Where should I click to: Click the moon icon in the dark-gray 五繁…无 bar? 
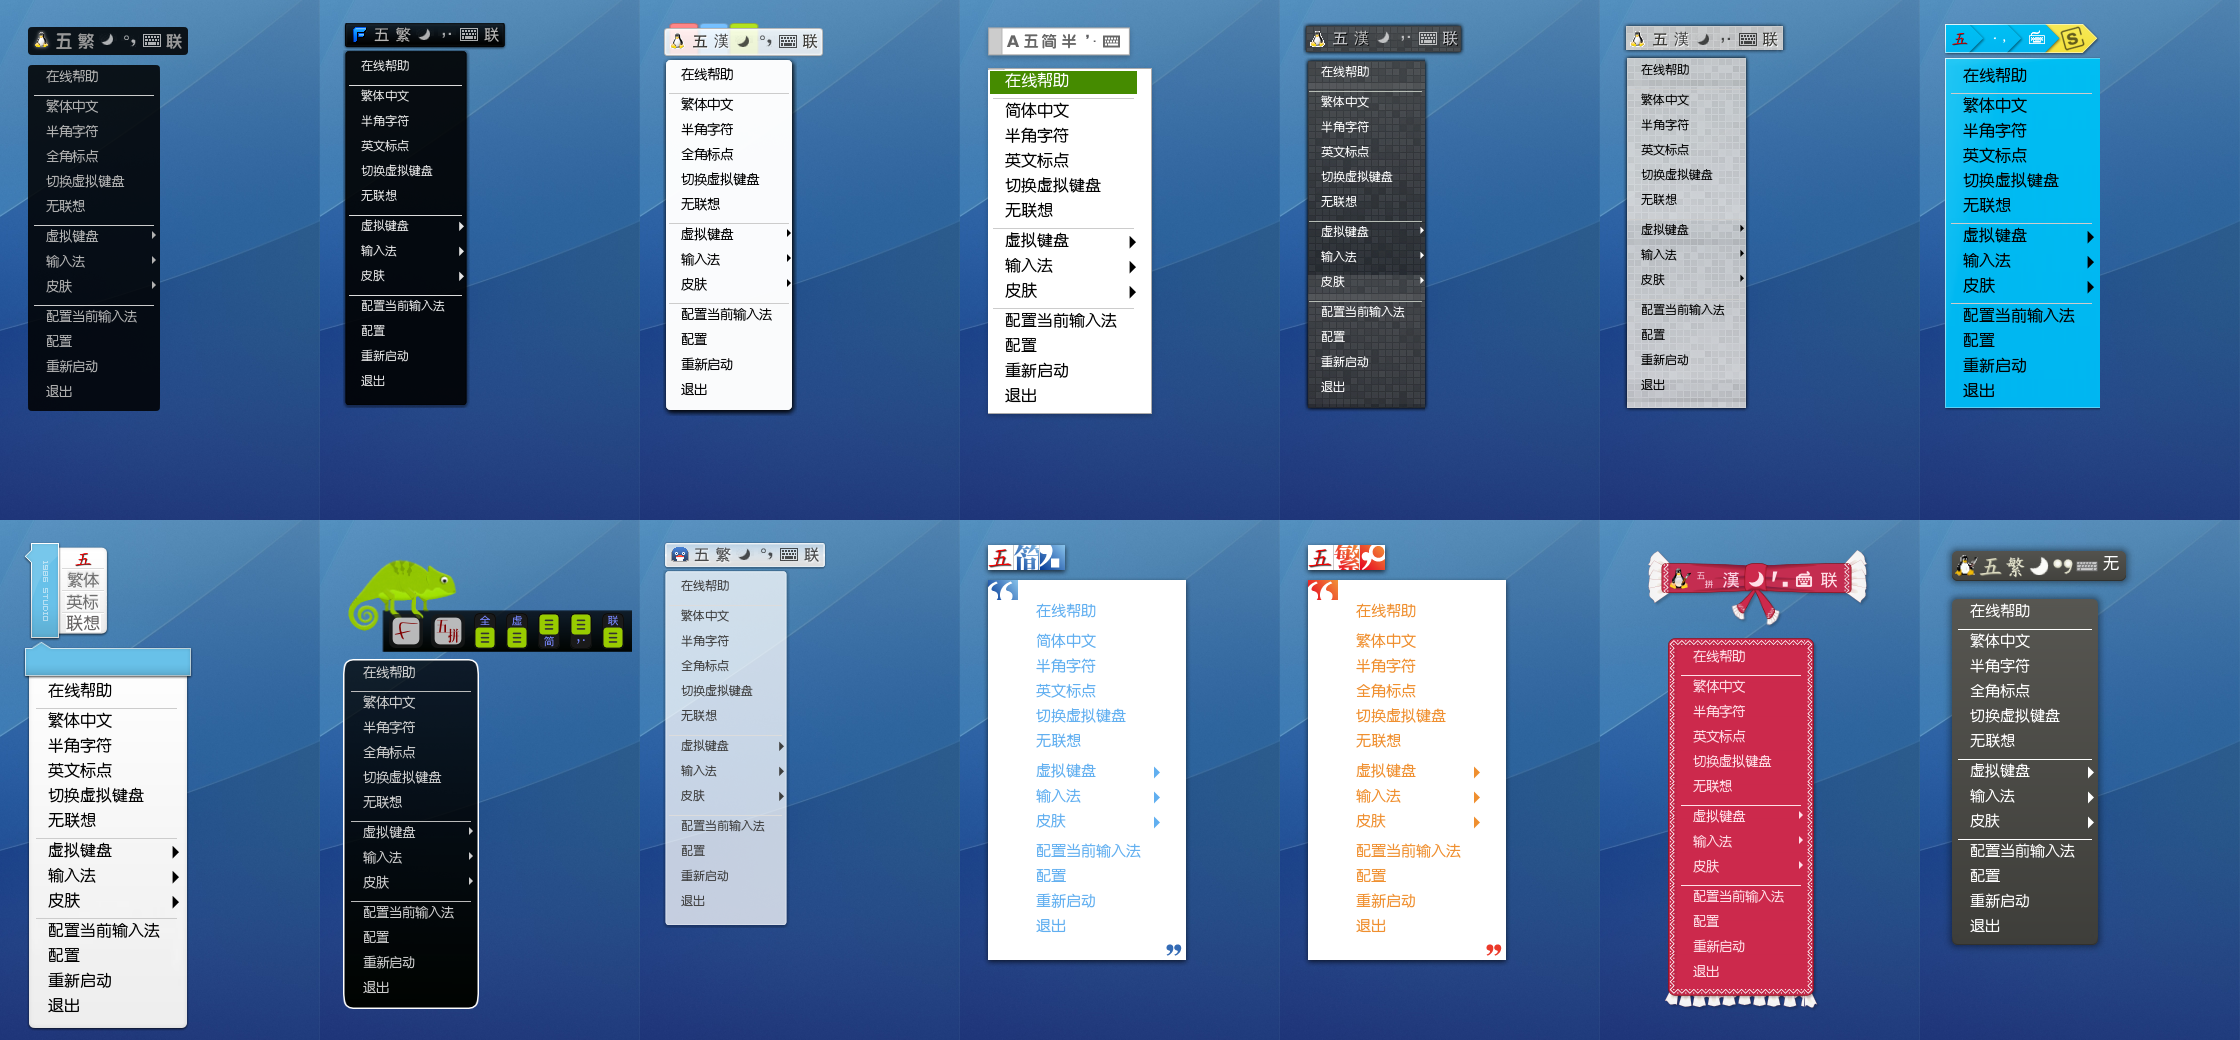pyautogui.click(x=2039, y=566)
